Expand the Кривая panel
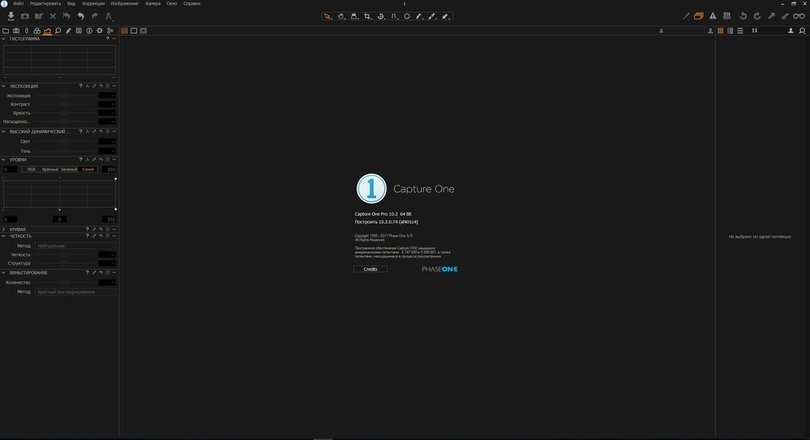Screen dimensions: 810x440 click(x=4, y=229)
